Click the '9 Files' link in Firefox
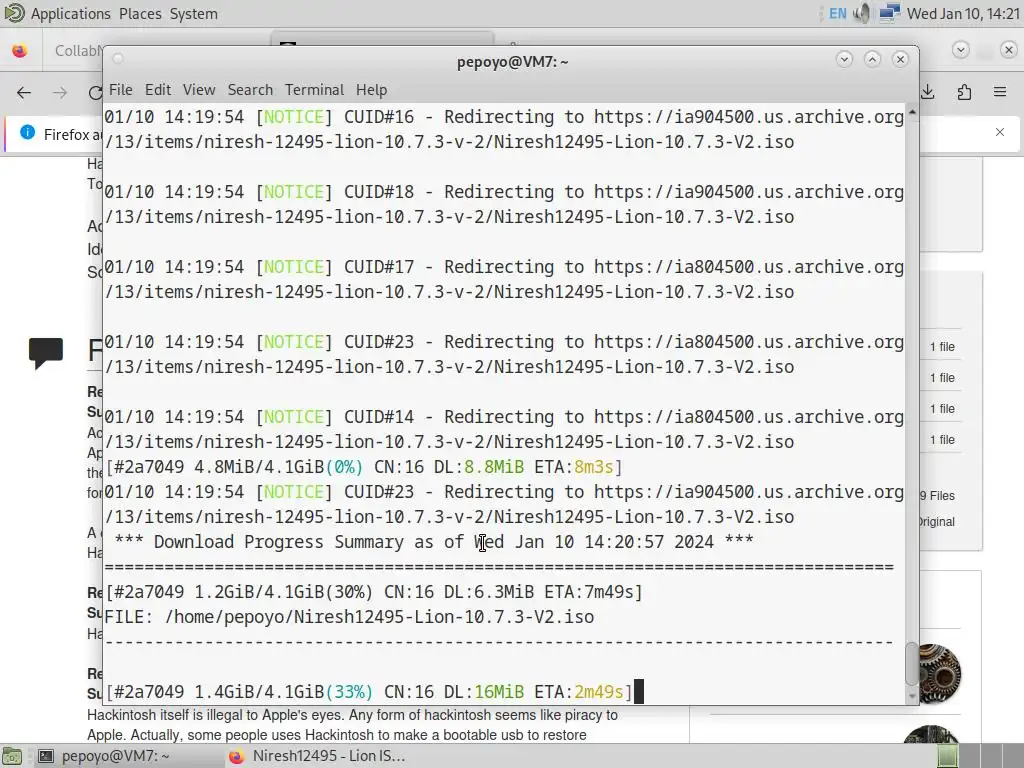This screenshot has width=1024, height=768. point(938,496)
